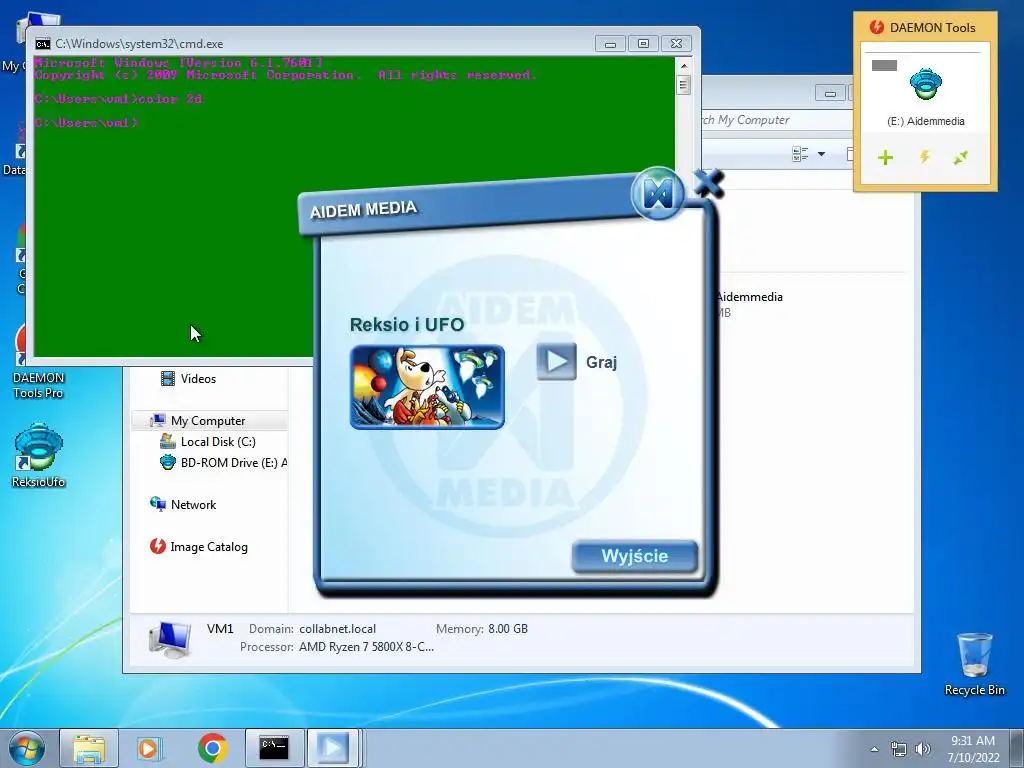Click the Aidem Media round logo icon
1024x768 pixels.
pos(658,193)
